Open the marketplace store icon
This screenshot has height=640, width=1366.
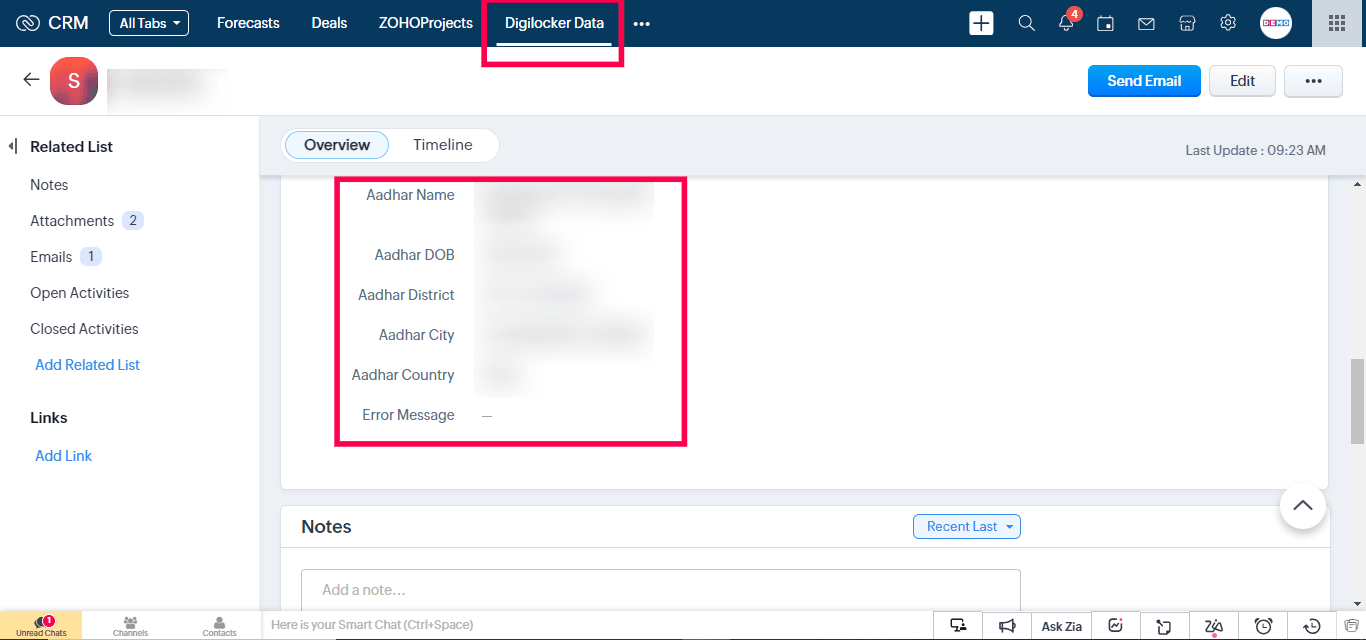[1187, 23]
